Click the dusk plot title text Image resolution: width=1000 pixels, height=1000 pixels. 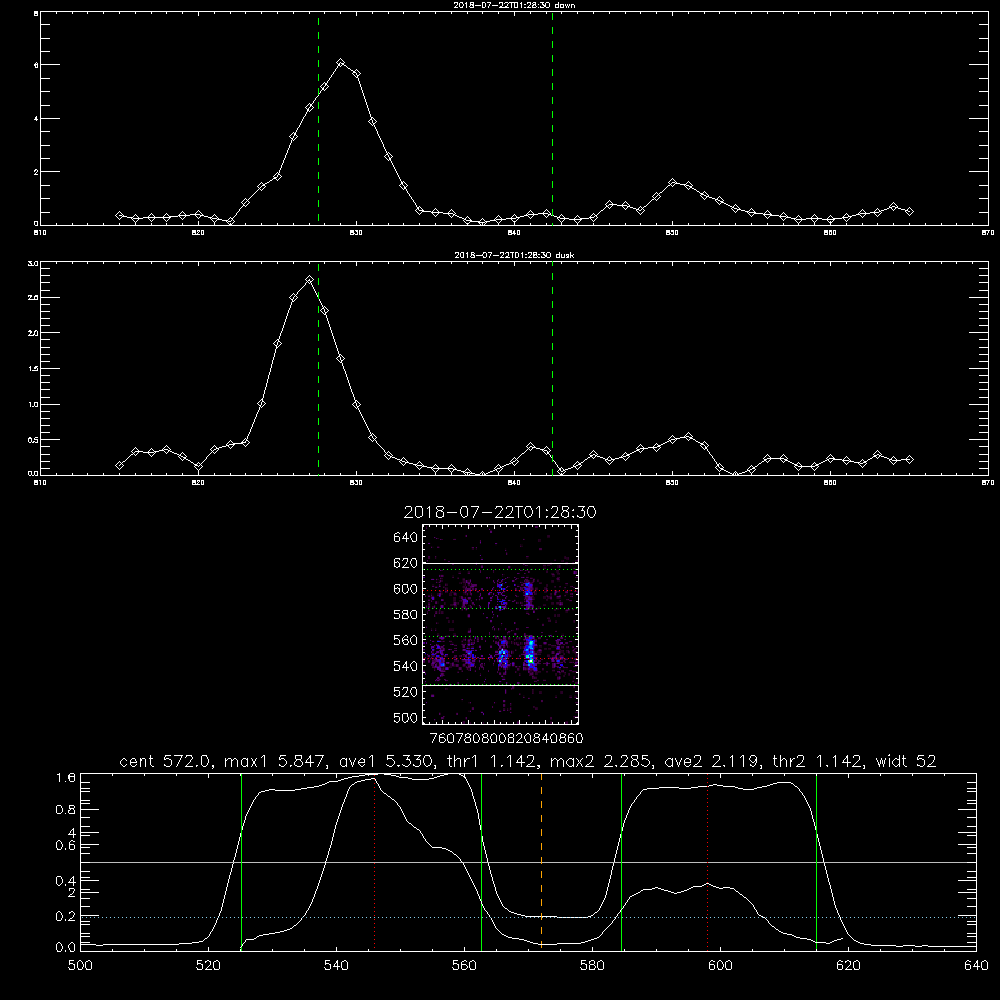(x=514, y=255)
